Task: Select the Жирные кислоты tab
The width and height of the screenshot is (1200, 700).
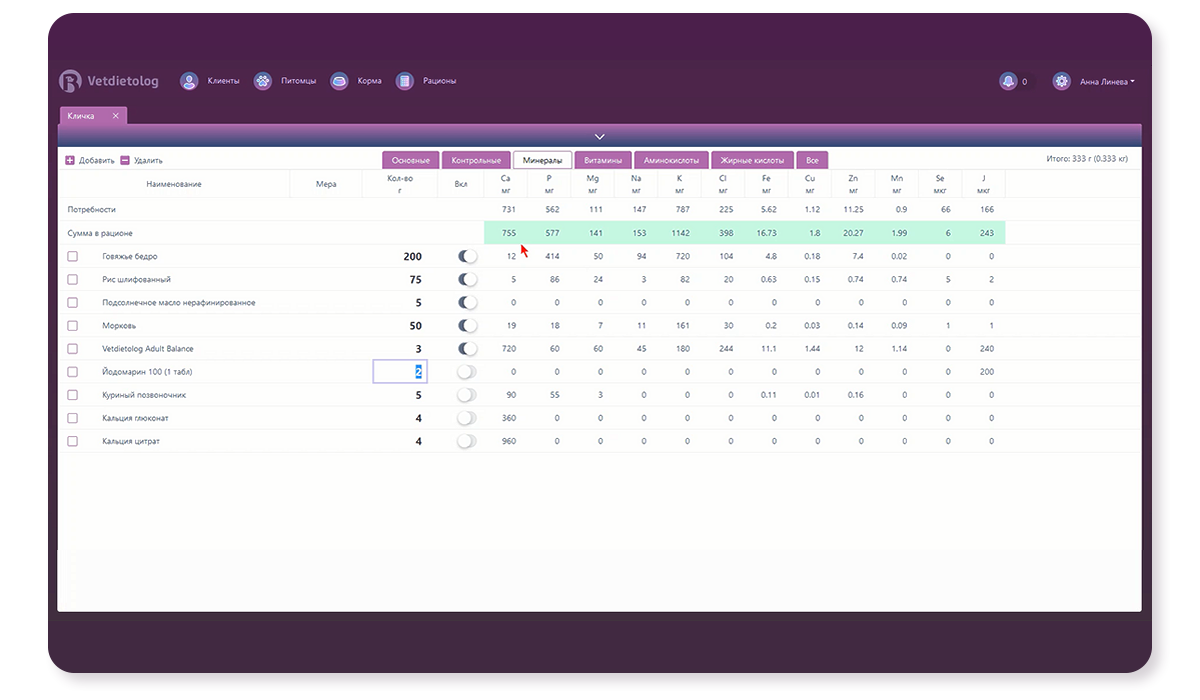Action: pos(753,160)
